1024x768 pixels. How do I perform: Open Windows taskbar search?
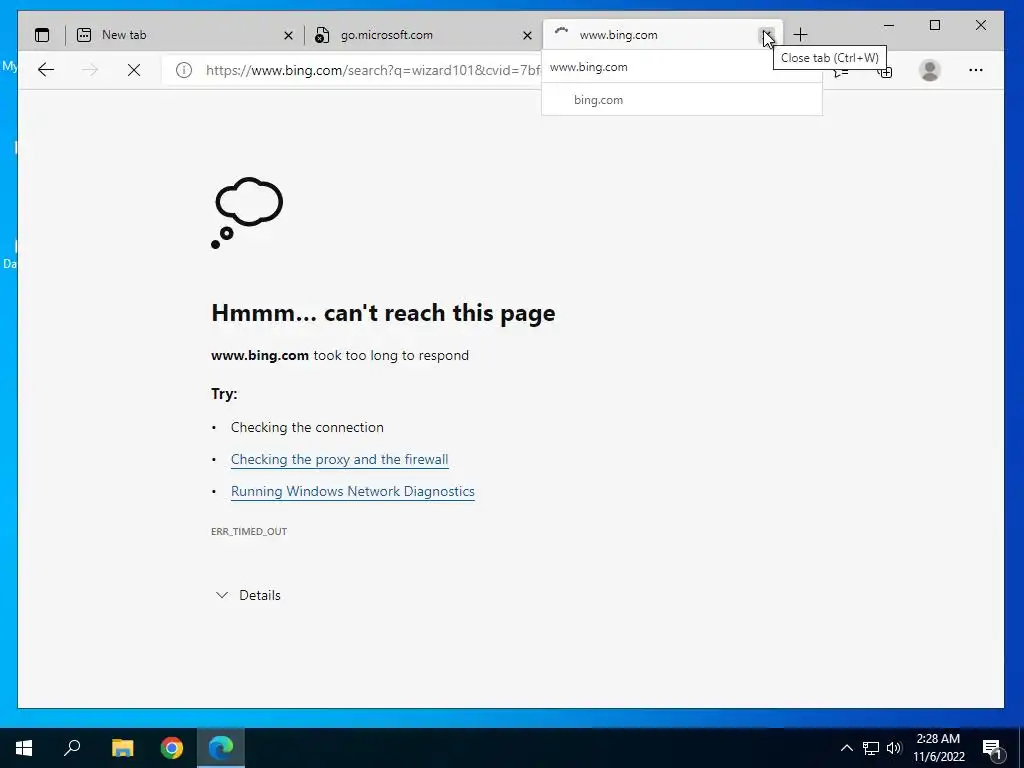[72, 748]
